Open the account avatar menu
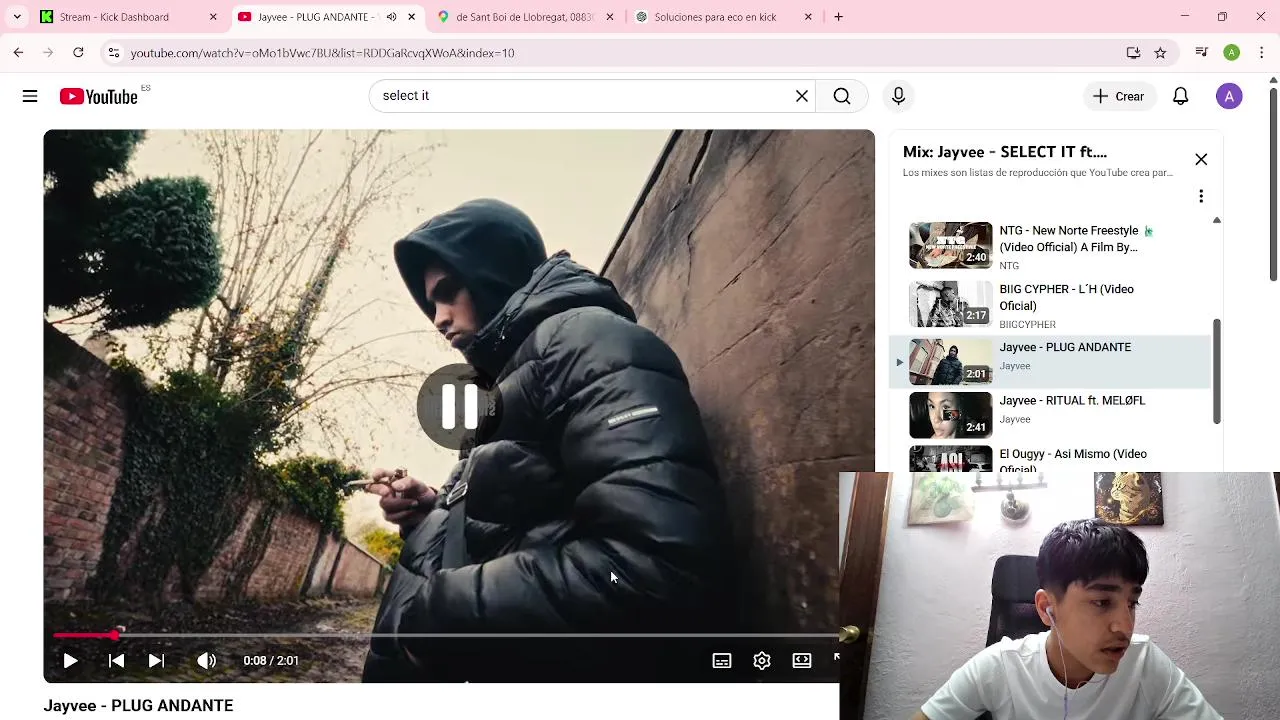 (x=1229, y=96)
